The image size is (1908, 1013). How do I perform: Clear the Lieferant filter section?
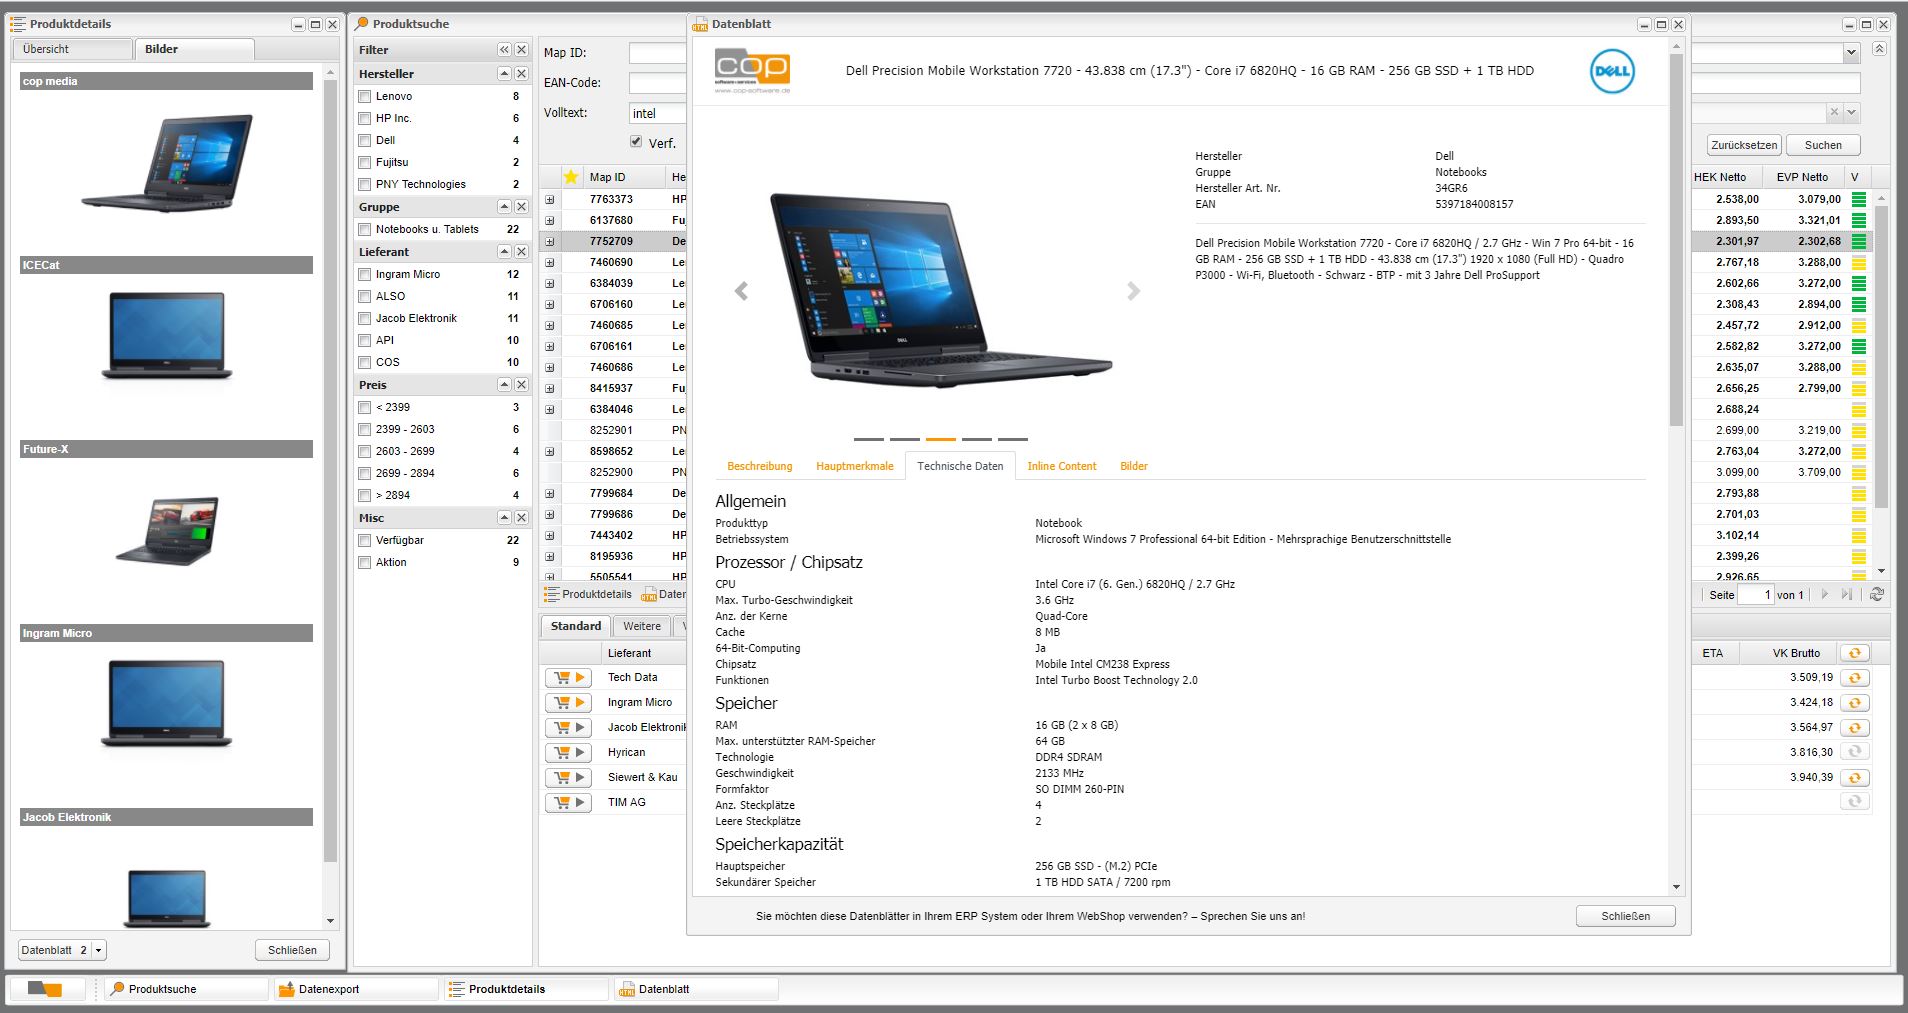click(x=521, y=252)
